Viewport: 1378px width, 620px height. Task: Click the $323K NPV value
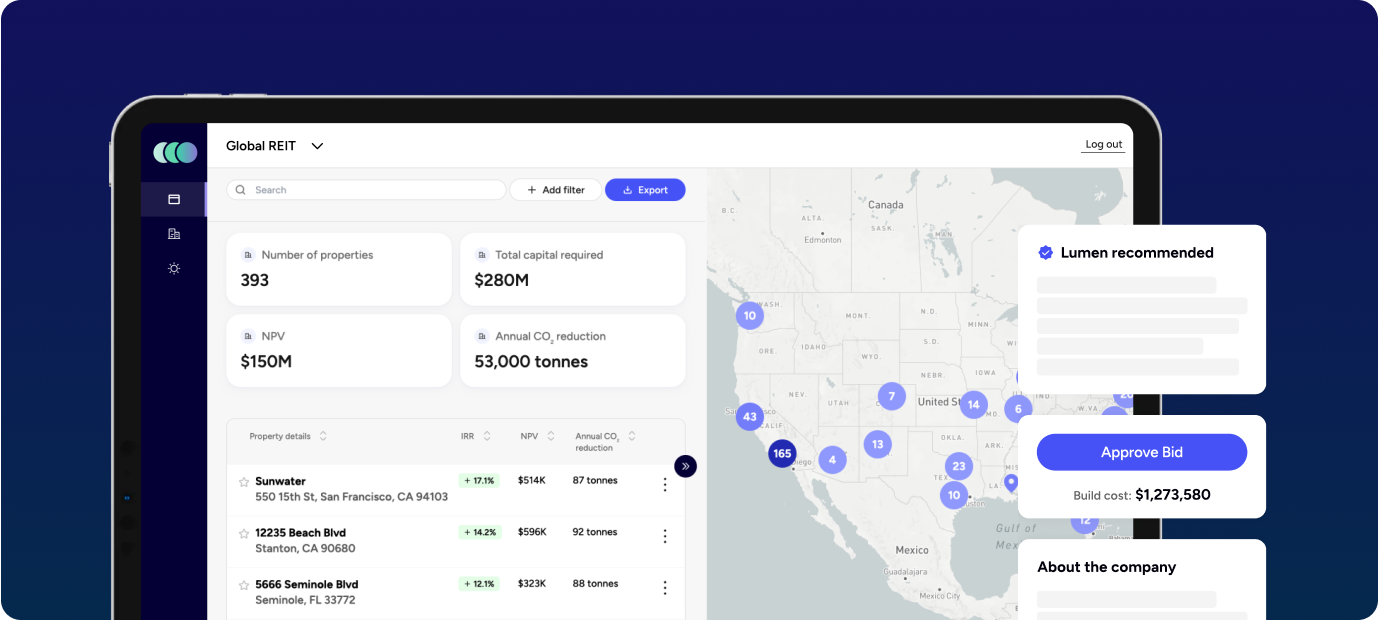tap(532, 584)
